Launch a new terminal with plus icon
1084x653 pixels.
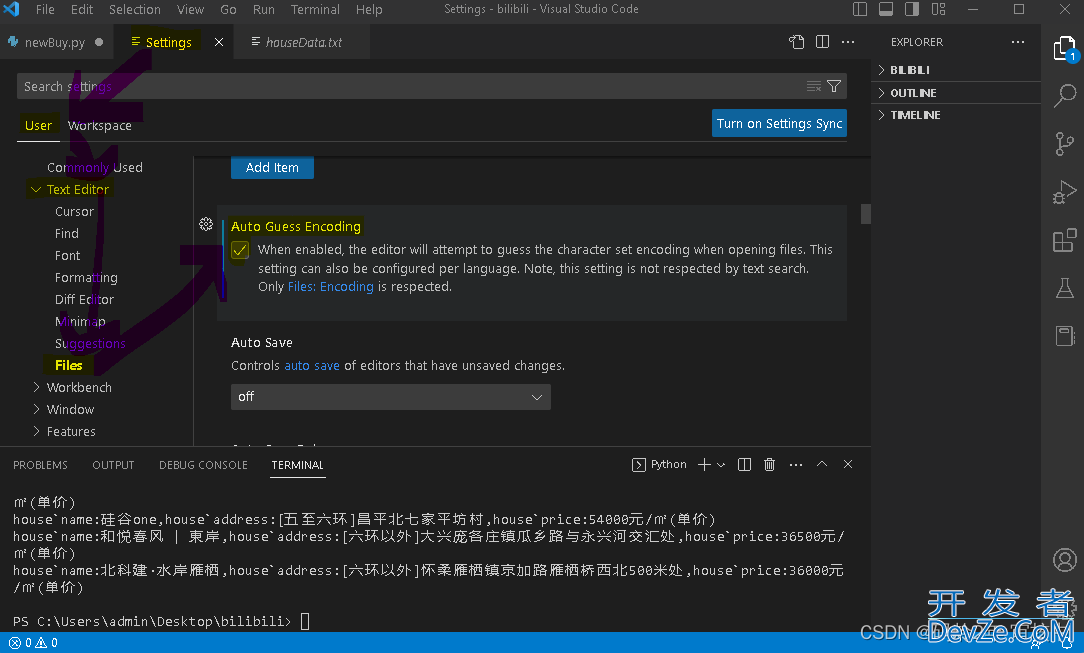(x=704, y=464)
